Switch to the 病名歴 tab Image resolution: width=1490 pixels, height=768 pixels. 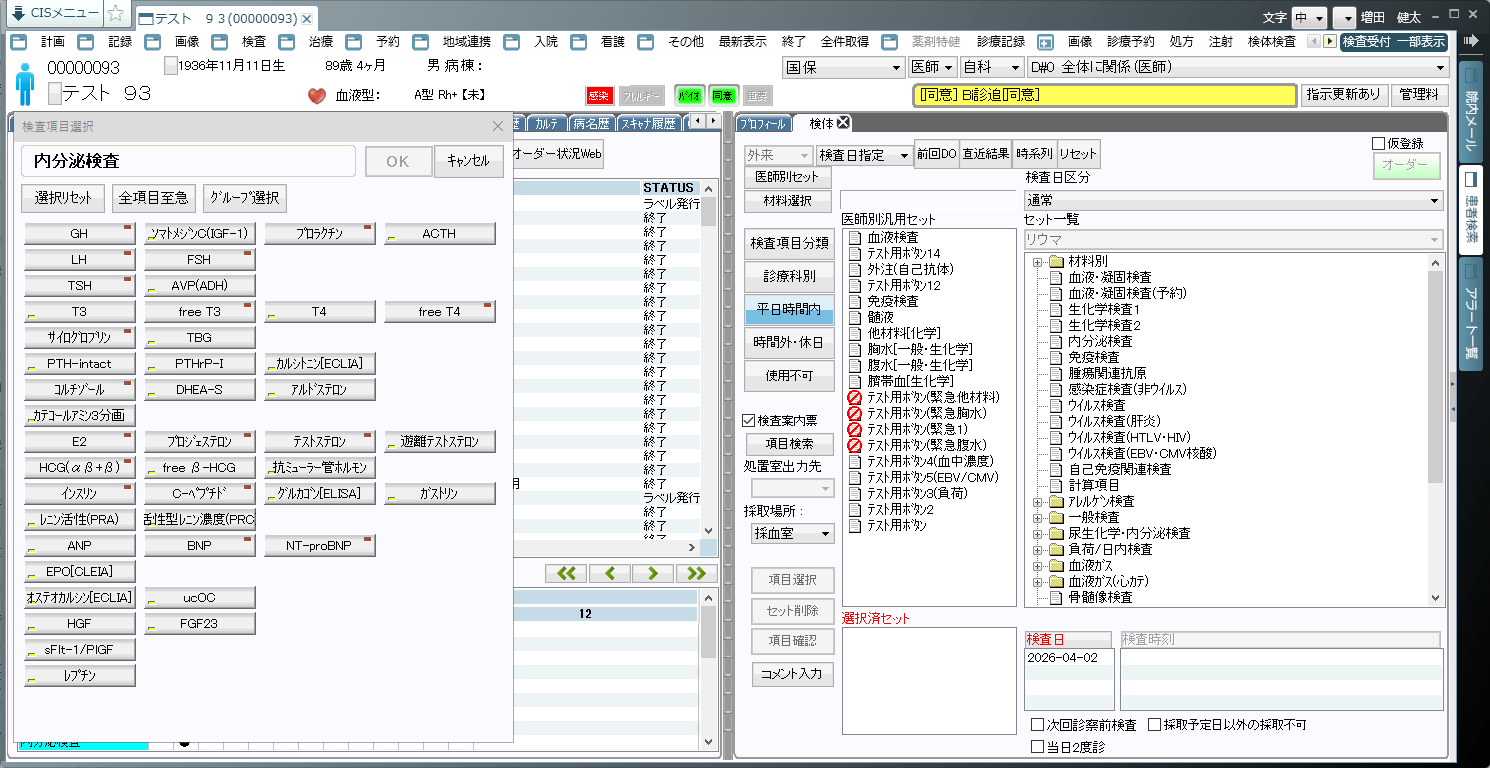(x=590, y=124)
